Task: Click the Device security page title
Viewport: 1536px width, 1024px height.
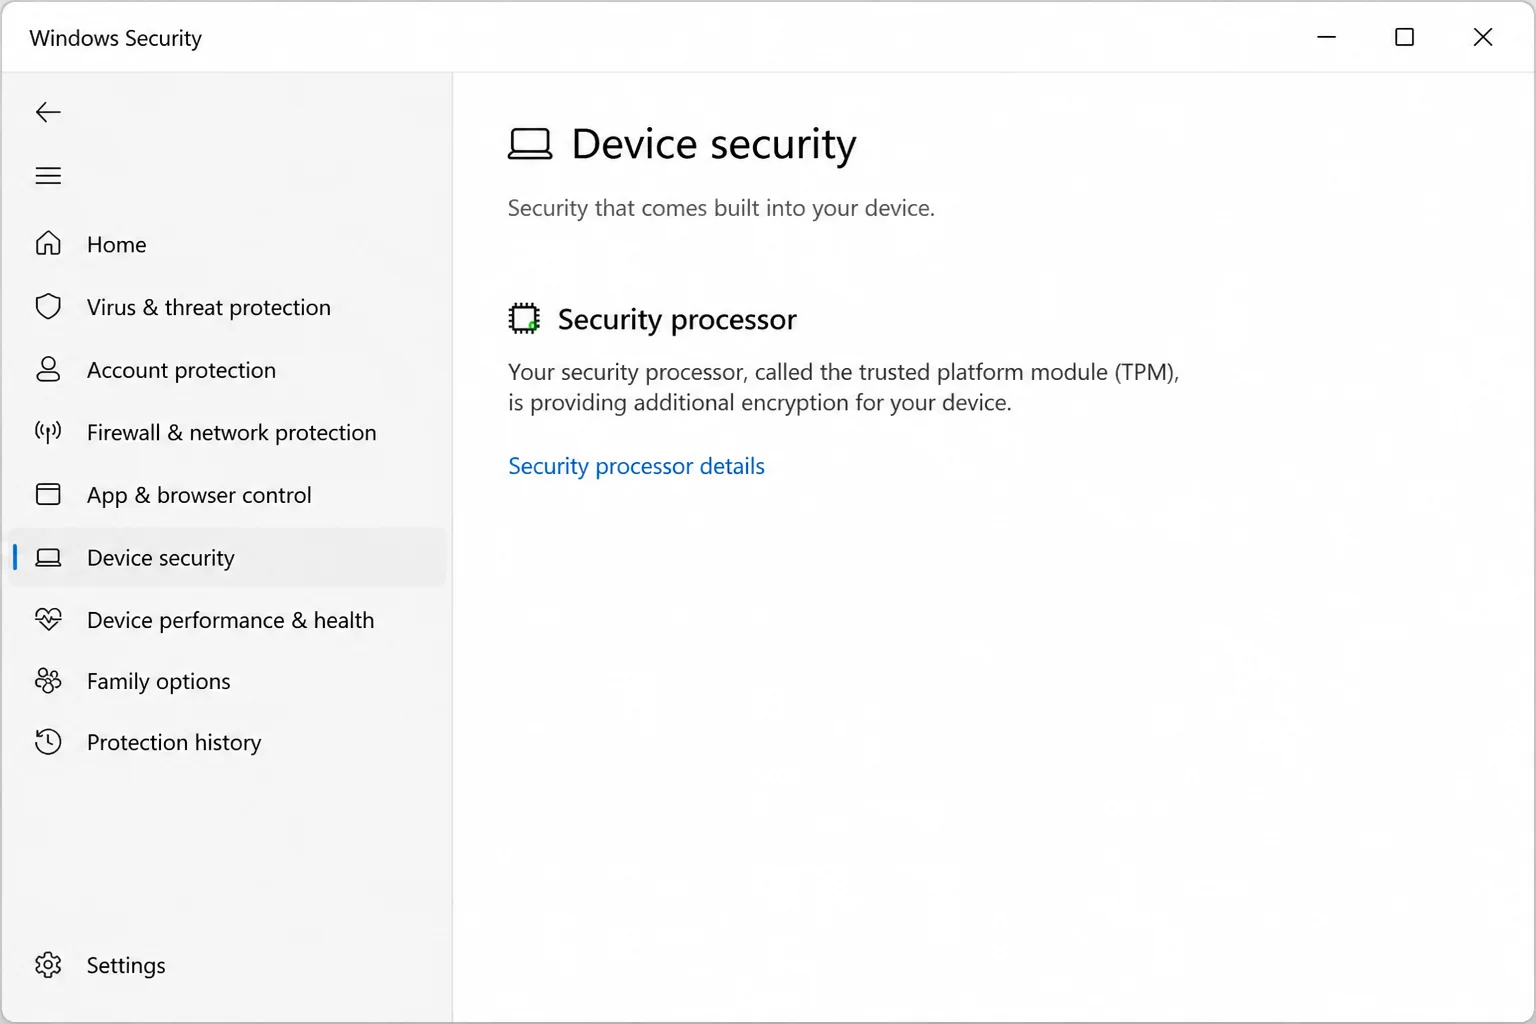Action: (714, 145)
